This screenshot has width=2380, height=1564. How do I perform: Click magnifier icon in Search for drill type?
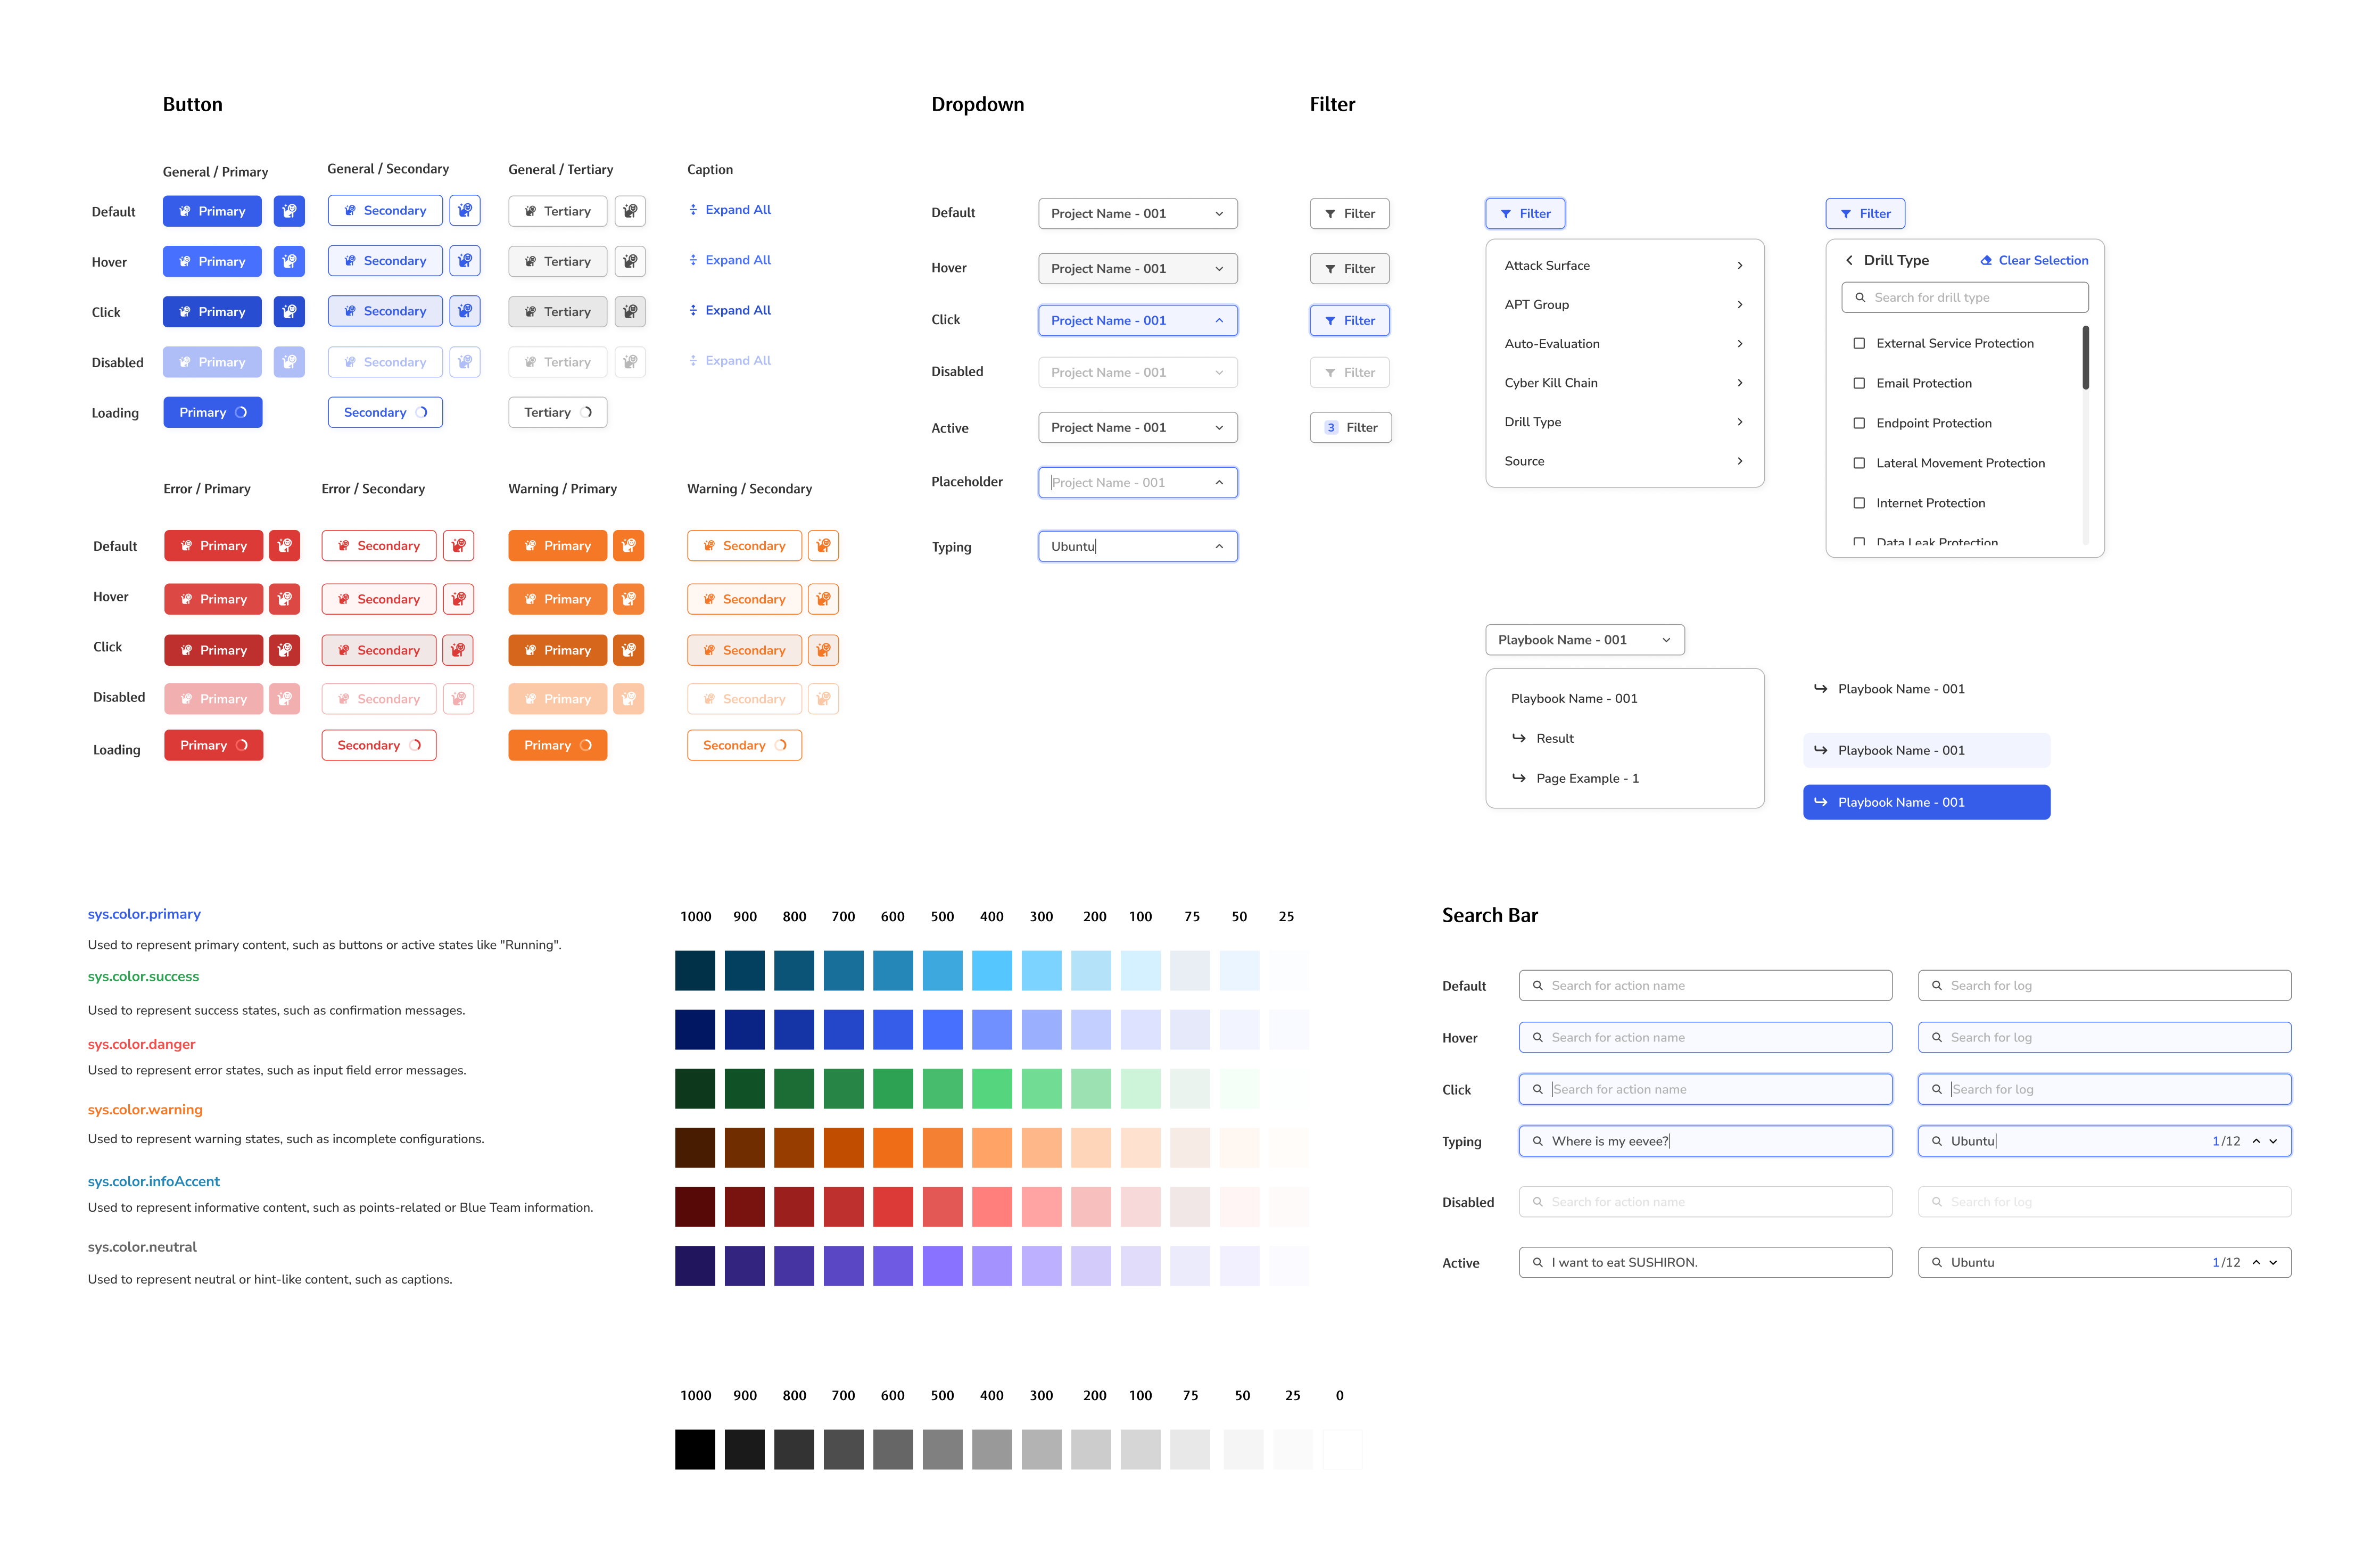click(x=1860, y=297)
